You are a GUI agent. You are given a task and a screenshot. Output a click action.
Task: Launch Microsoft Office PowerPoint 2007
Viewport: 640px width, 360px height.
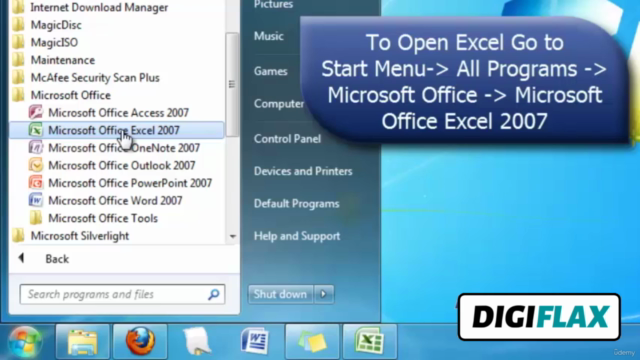click(130, 183)
